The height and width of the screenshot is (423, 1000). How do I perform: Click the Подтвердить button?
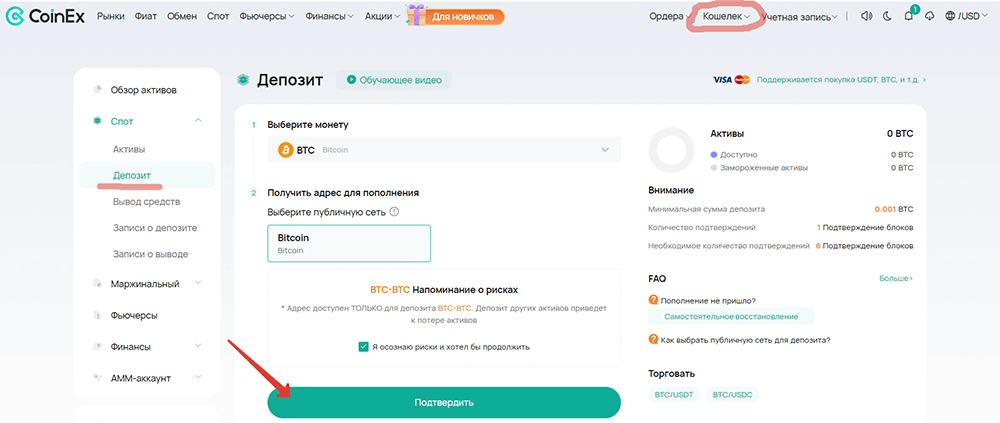[x=444, y=403]
